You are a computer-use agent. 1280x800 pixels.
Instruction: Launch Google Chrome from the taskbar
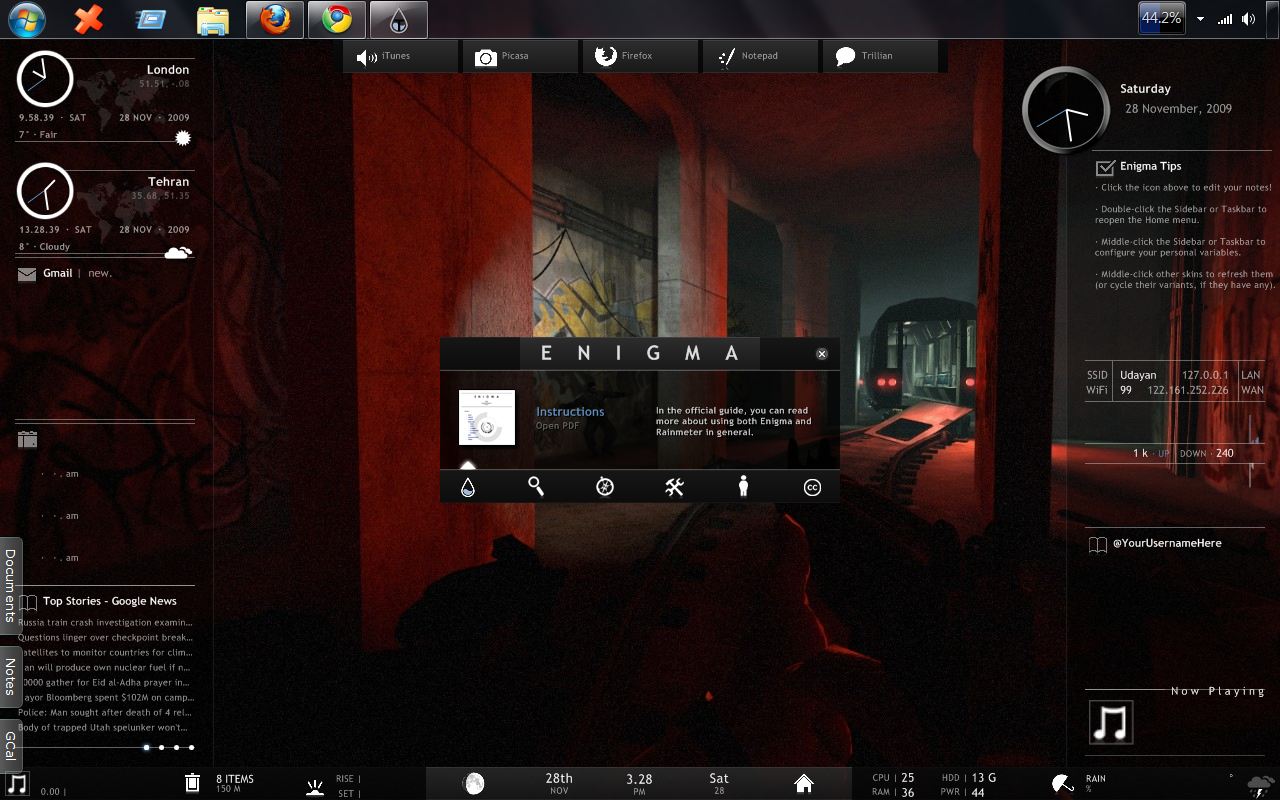coord(336,19)
